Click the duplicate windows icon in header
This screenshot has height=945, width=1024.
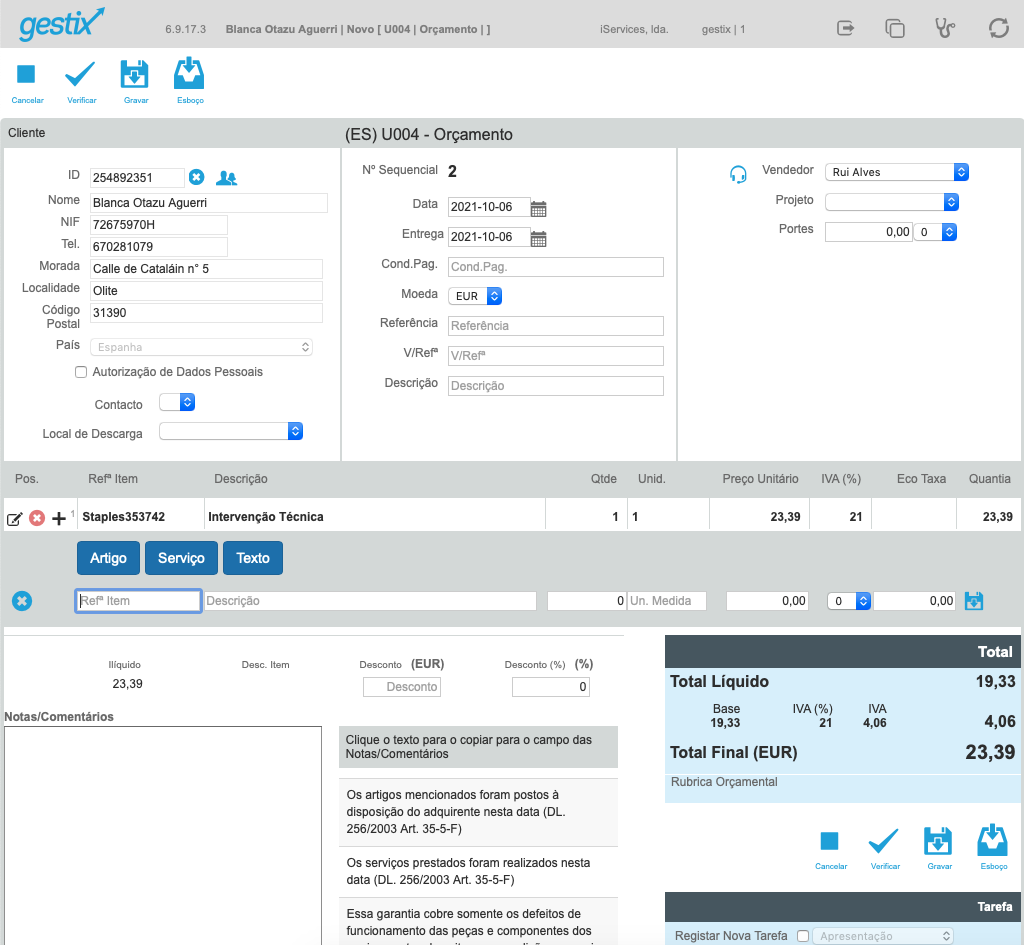click(x=895, y=29)
